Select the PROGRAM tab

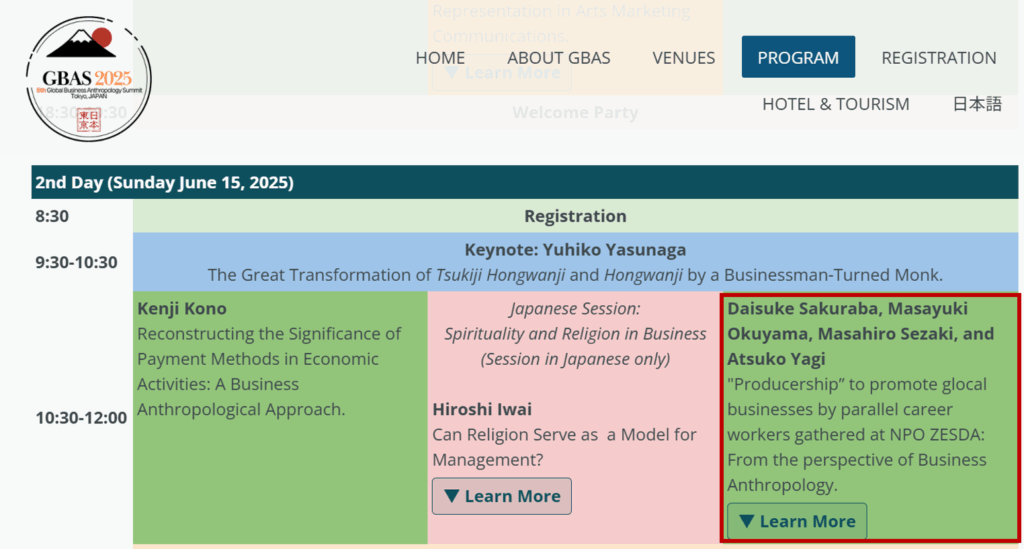798,57
